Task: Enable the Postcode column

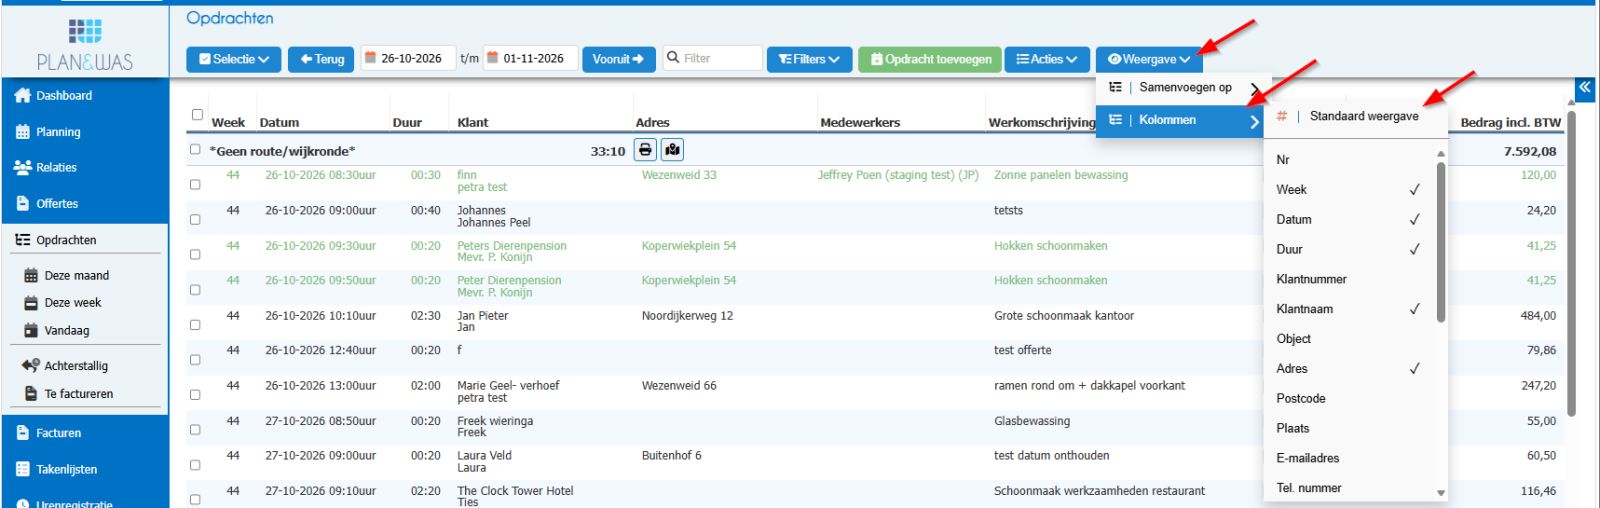Action: [1348, 398]
